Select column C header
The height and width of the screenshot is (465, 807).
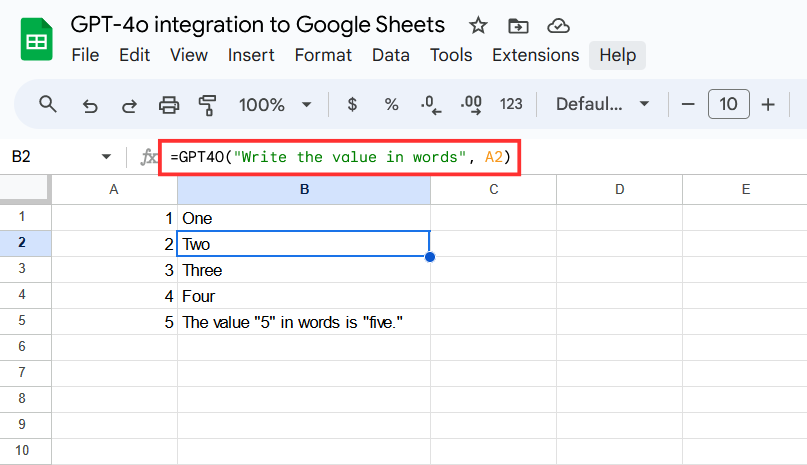point(494,190)
